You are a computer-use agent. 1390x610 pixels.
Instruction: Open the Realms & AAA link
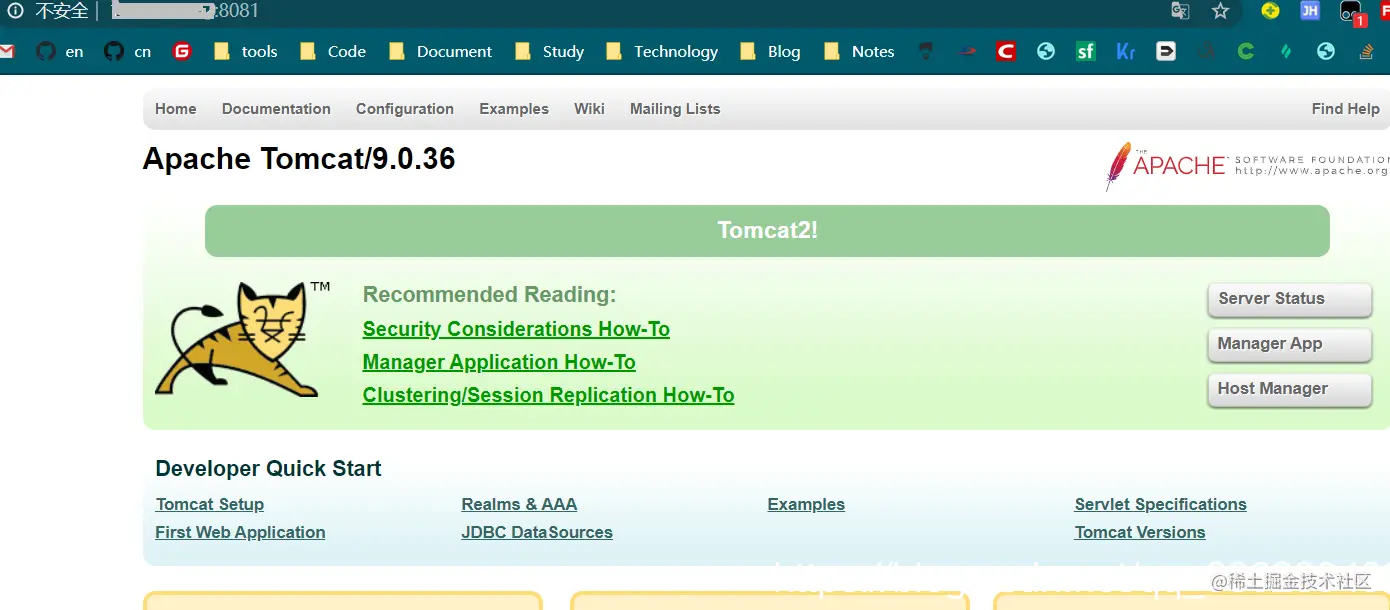[x=519, y=505]
